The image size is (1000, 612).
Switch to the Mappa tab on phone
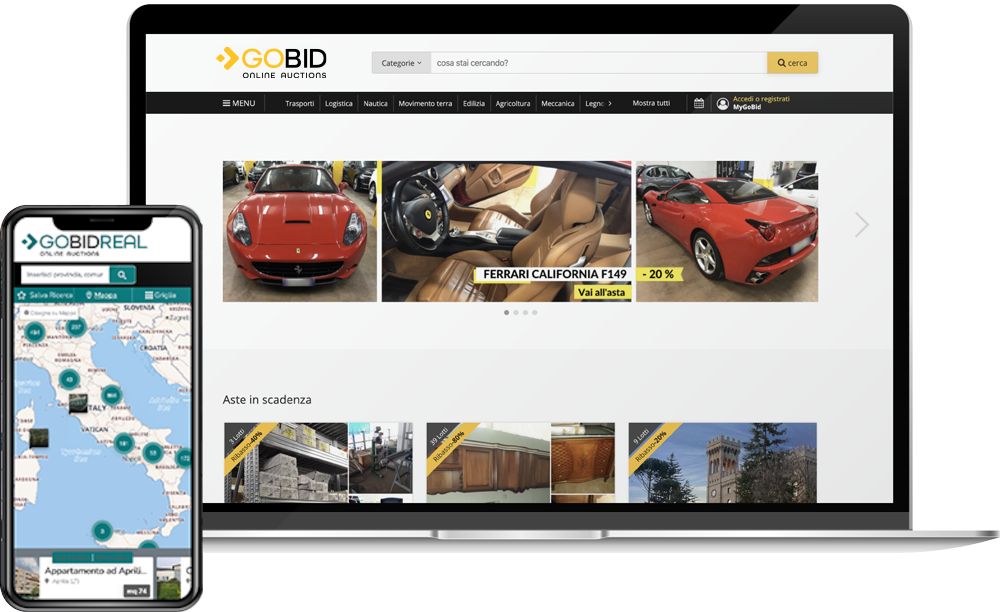click(101, 295)
